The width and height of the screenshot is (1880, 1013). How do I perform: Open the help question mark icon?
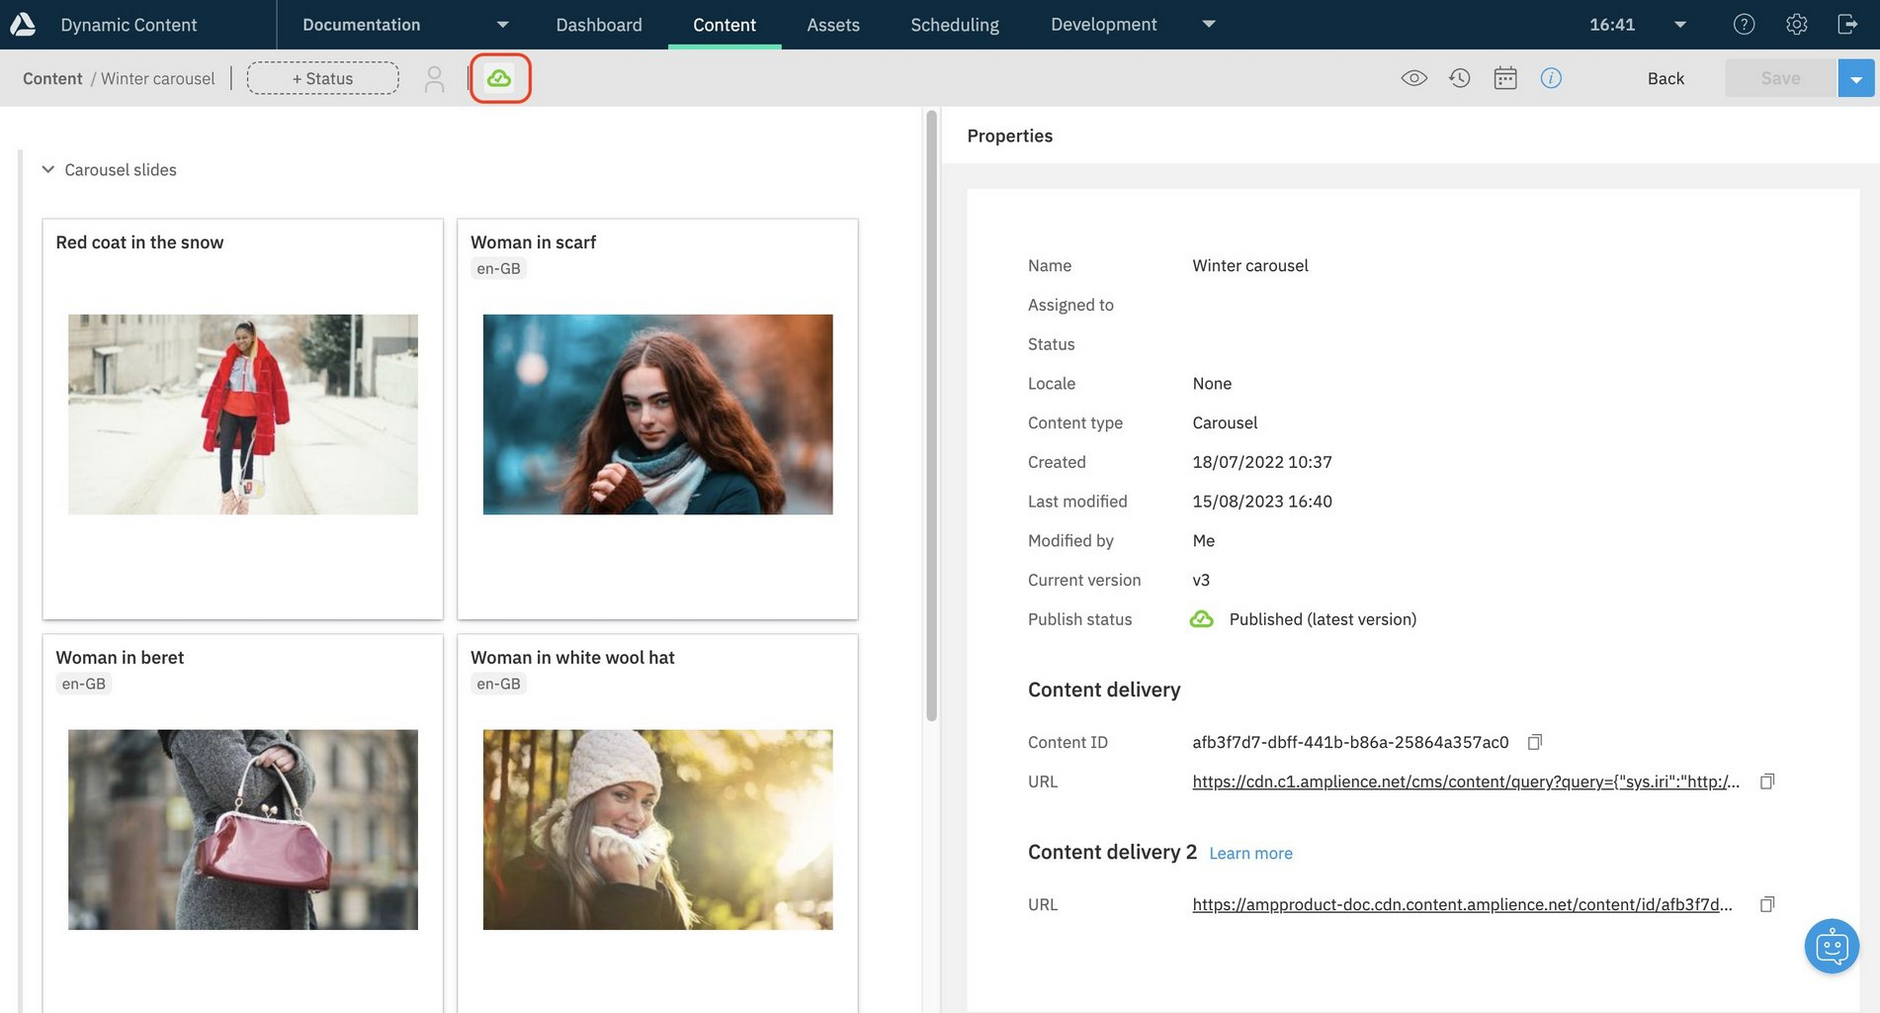[x=1744, y=24]
